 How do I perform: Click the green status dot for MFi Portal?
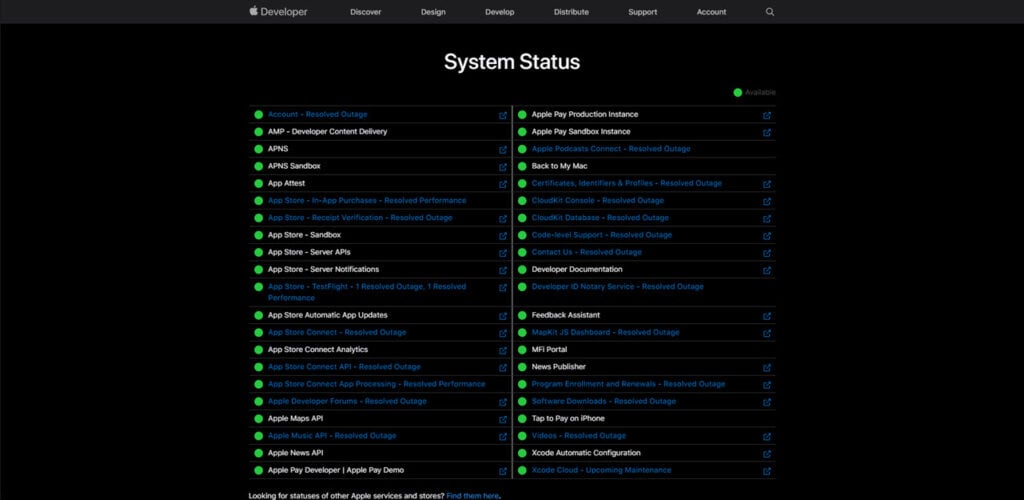(522, 350)
